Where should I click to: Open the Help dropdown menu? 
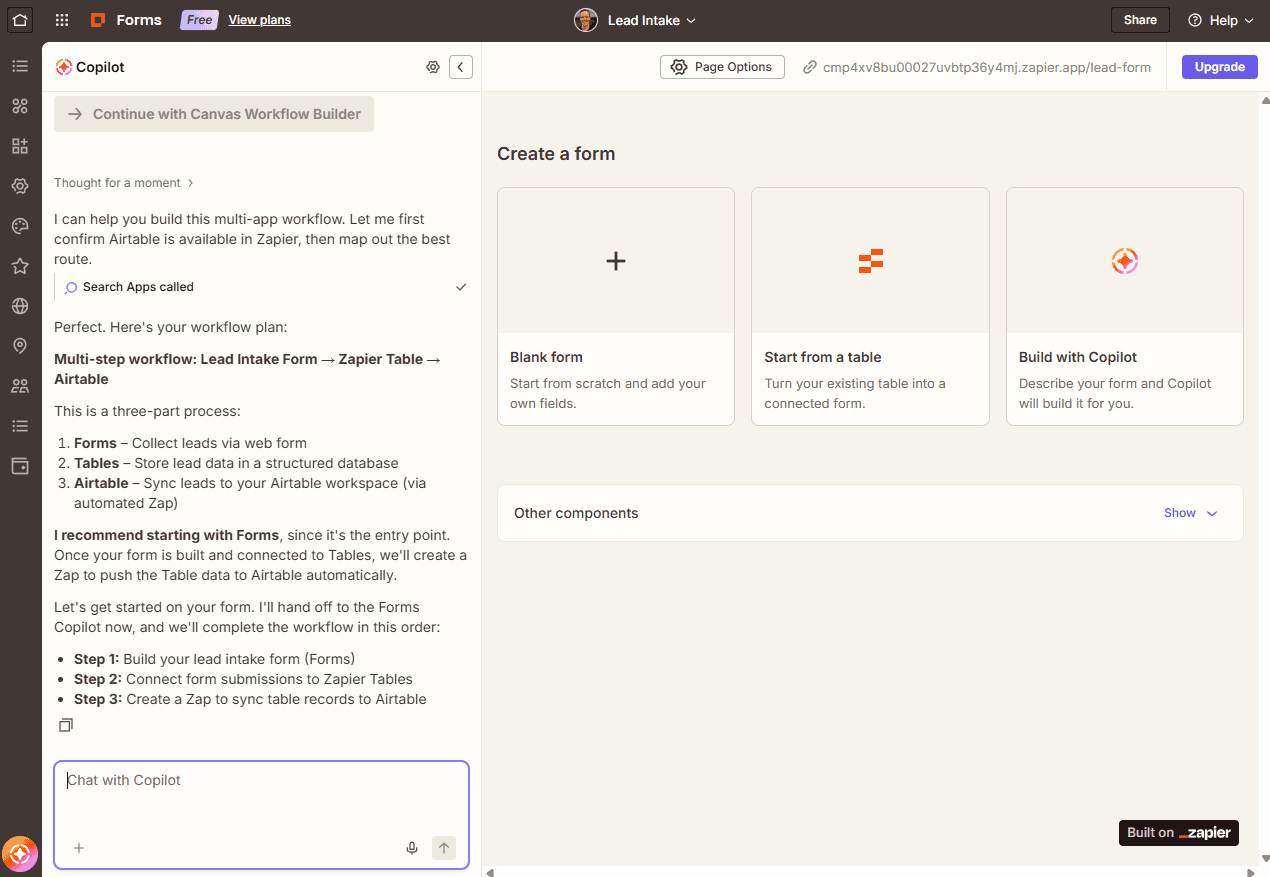click(x=1220, y=20)
